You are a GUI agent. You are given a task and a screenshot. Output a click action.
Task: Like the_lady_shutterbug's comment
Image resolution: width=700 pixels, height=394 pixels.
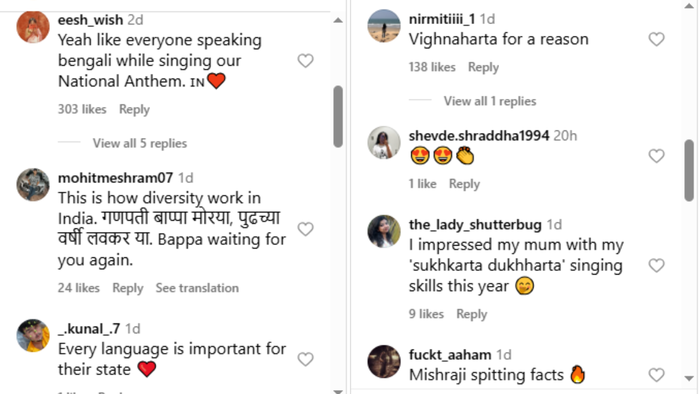tap(656, 265)
